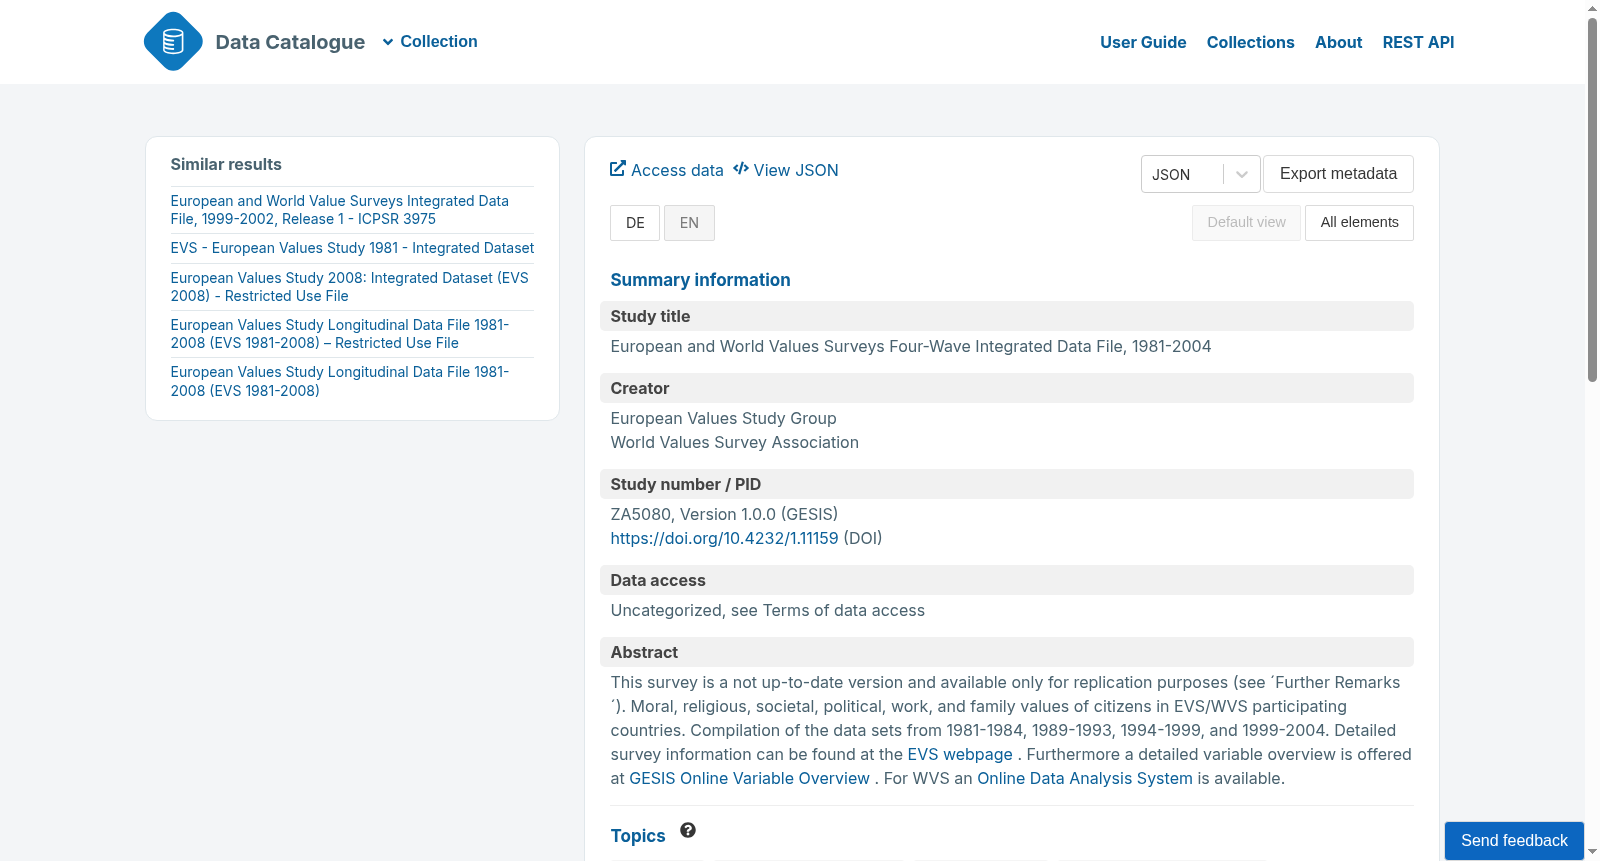Select the Default view toggle
The image size is (1600, 861).
(x=1246, y=223)
